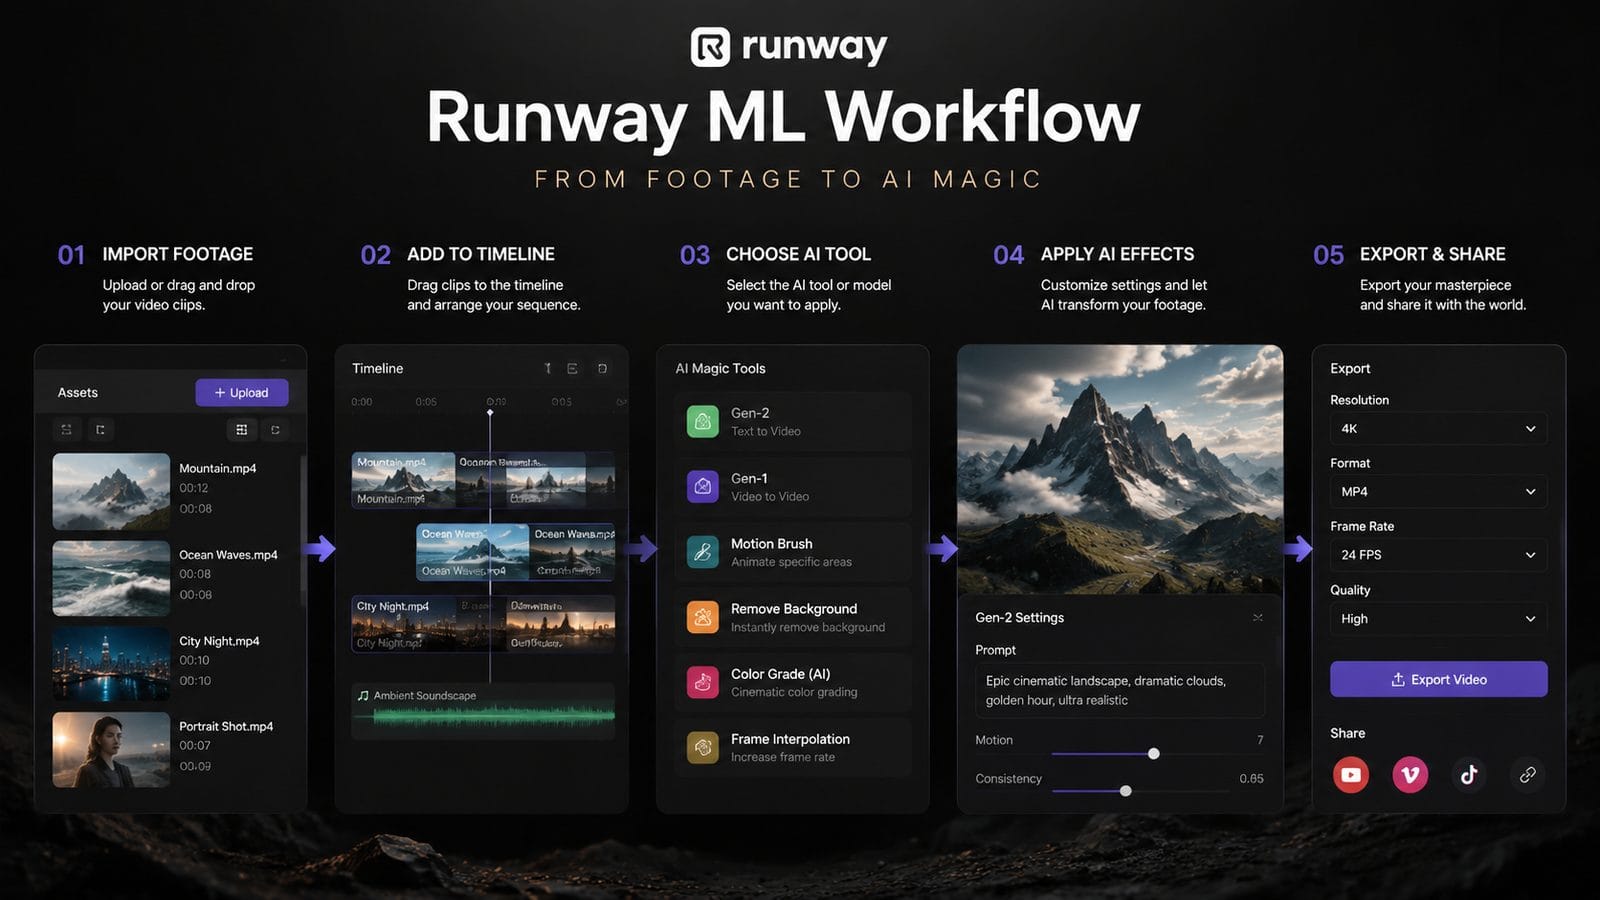Open the Format dropdown showing MP4

(1438, 491)
